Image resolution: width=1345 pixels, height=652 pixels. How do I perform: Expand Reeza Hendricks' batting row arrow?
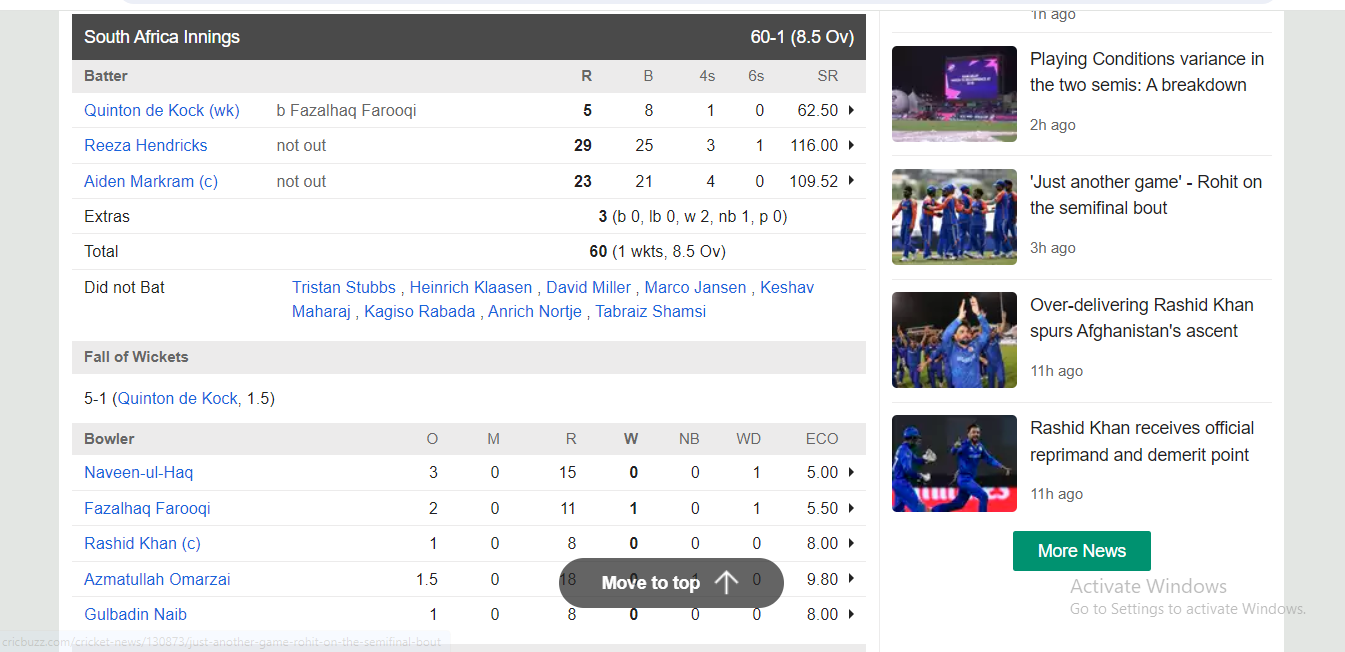pyautogui.click(x=851, y=145)
